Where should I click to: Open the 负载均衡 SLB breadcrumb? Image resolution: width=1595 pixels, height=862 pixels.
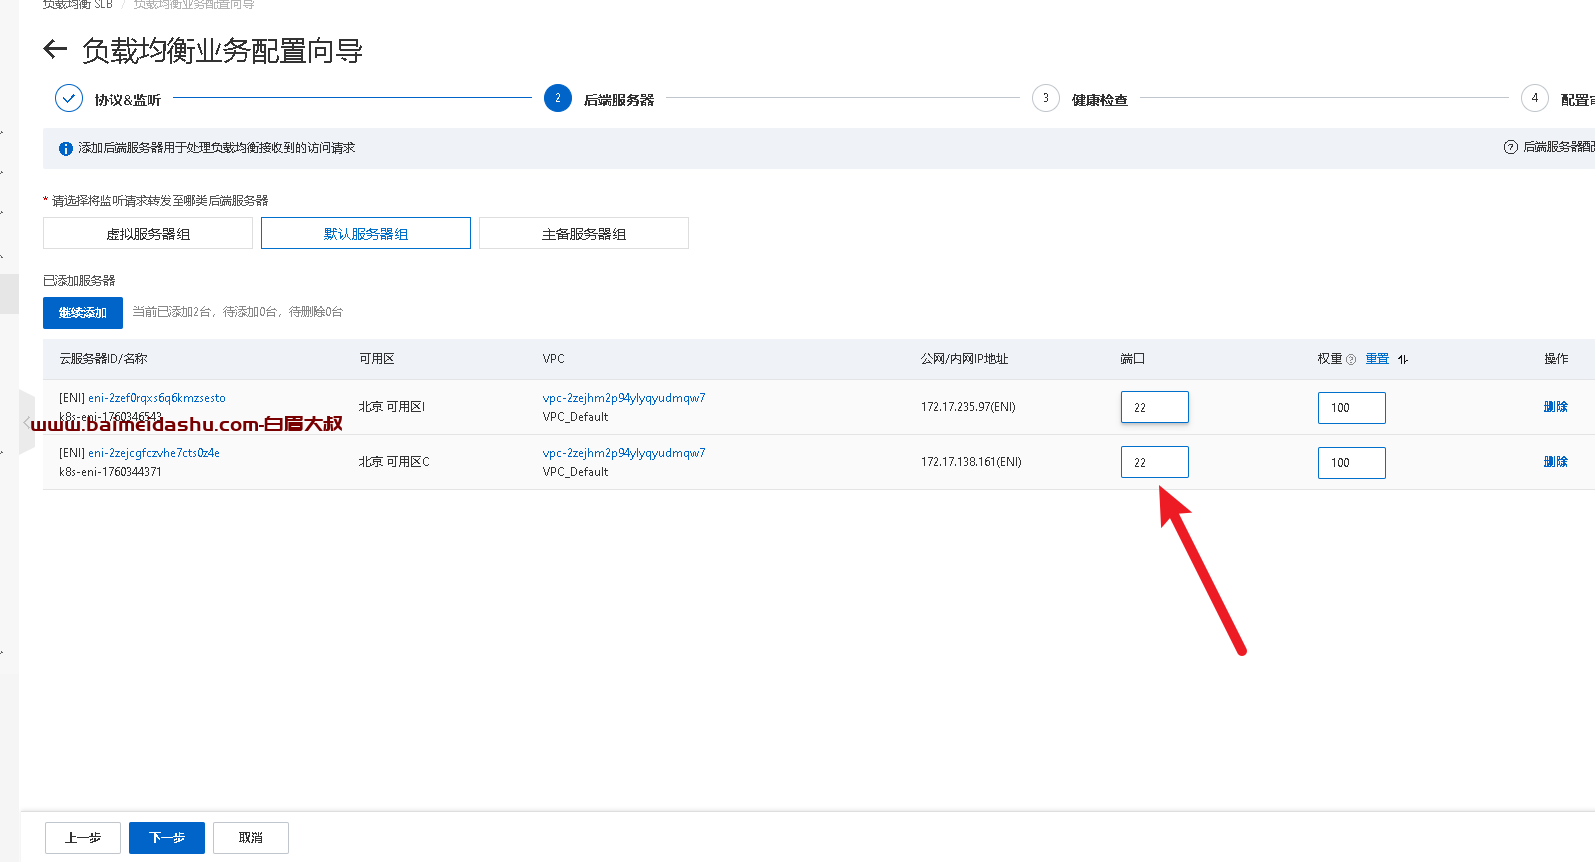78,5
